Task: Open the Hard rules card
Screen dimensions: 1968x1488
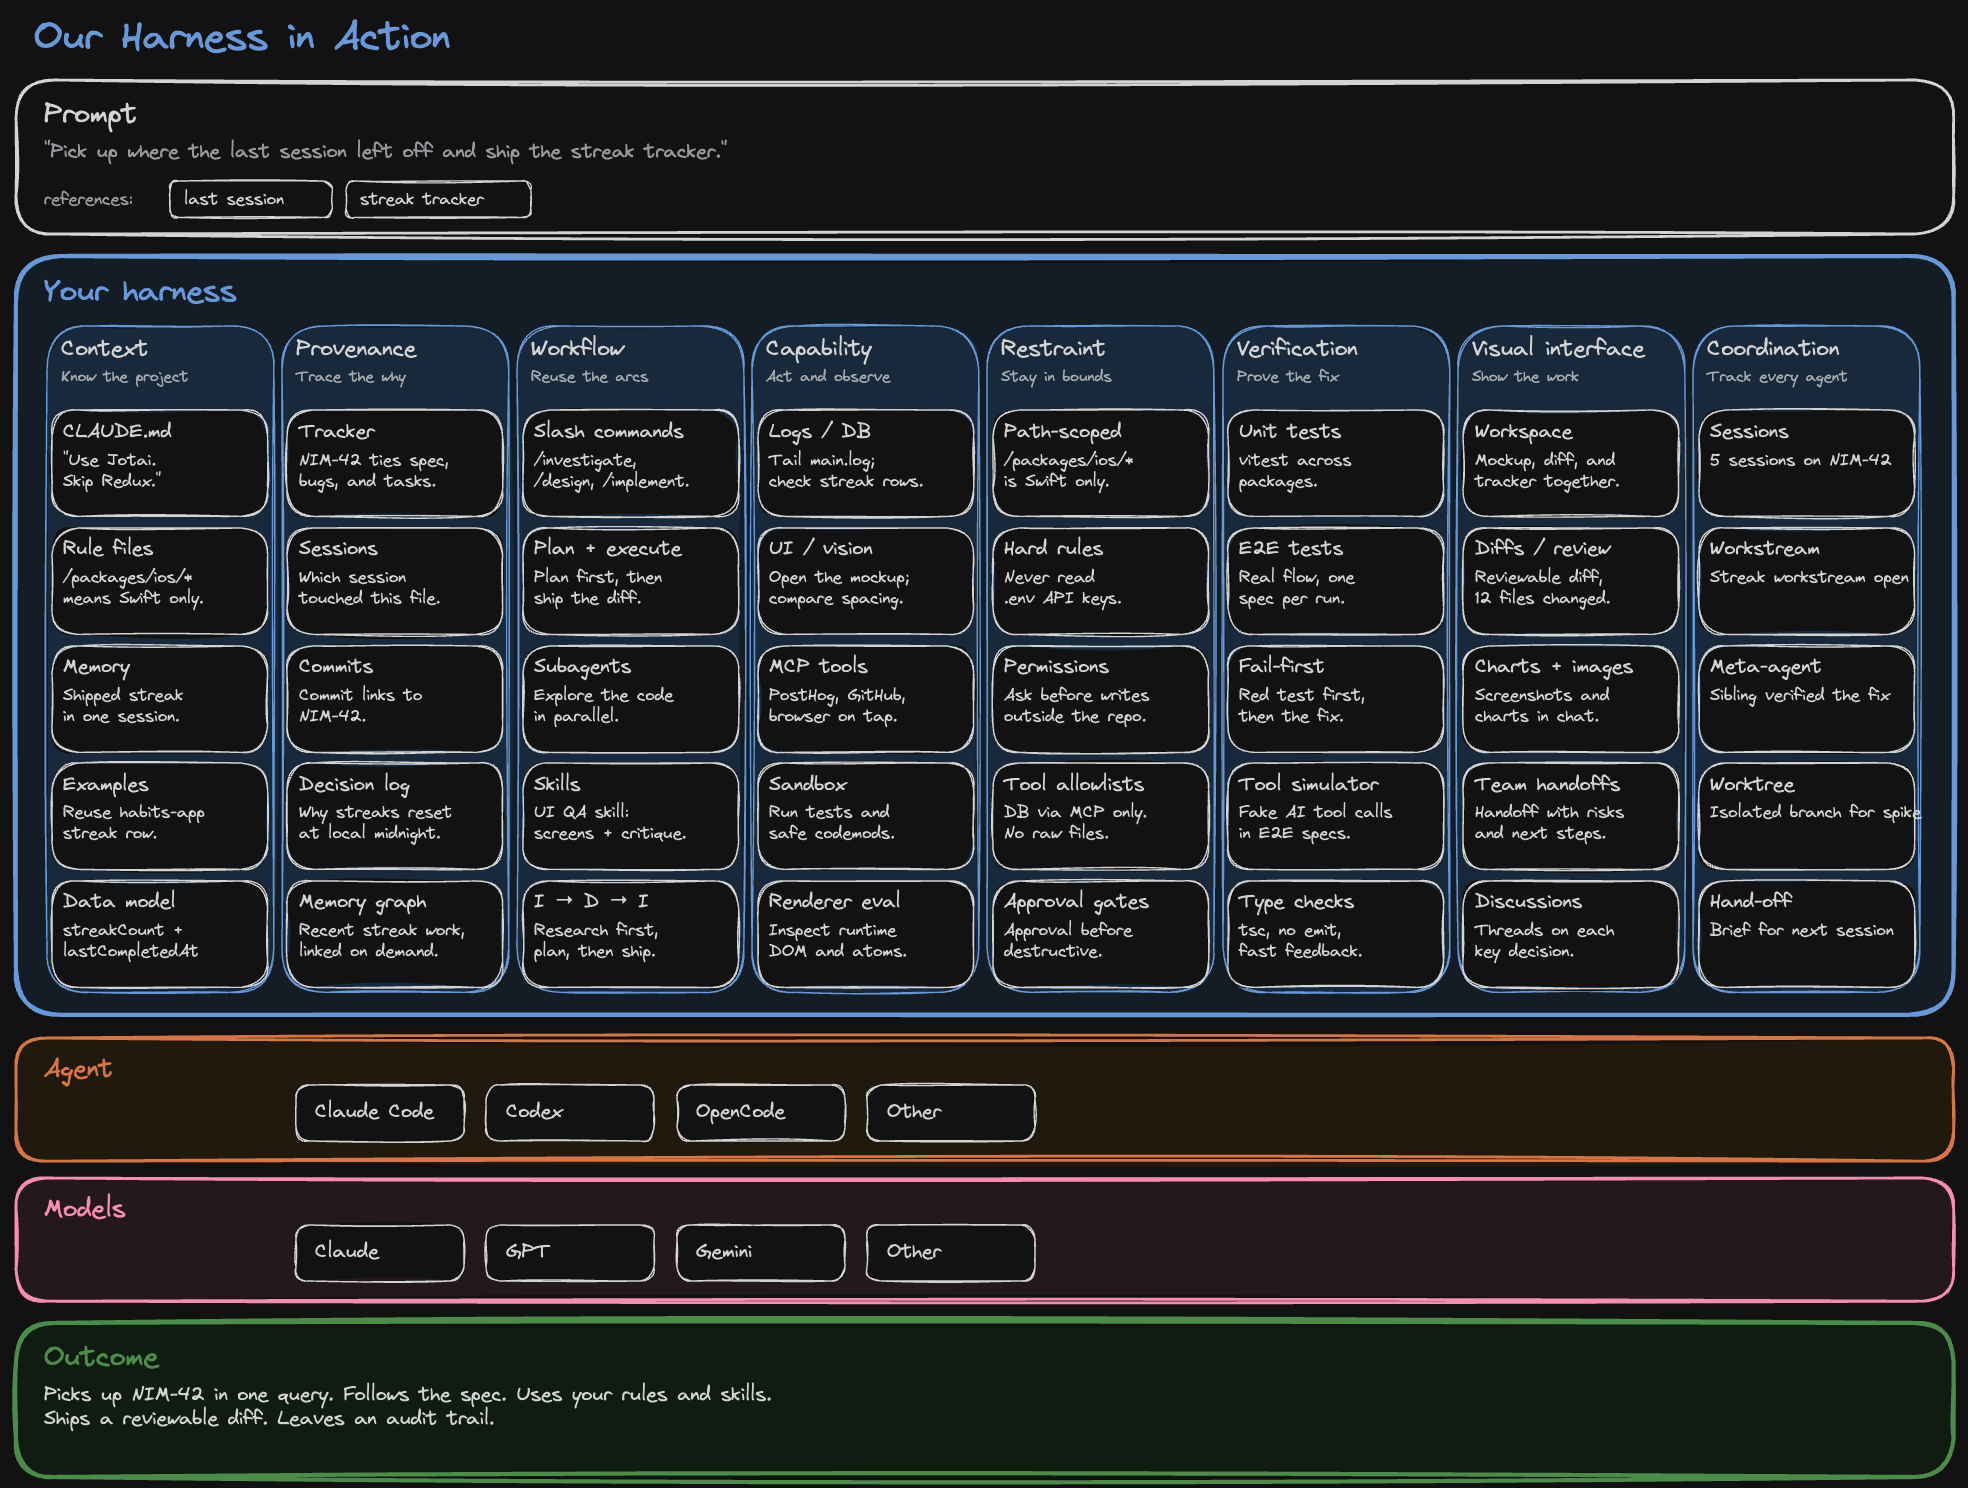Action: point(1101,581)
